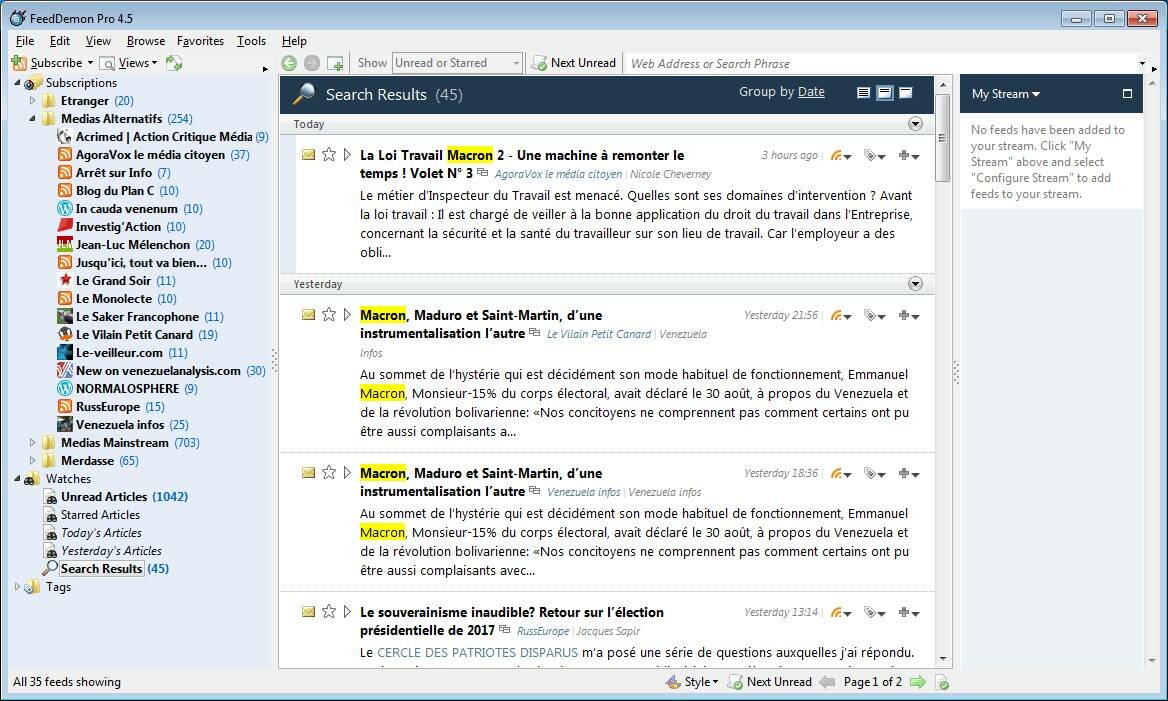Open the My Stream dropdown
The image size is (1168, 701).
point(1006,94)
